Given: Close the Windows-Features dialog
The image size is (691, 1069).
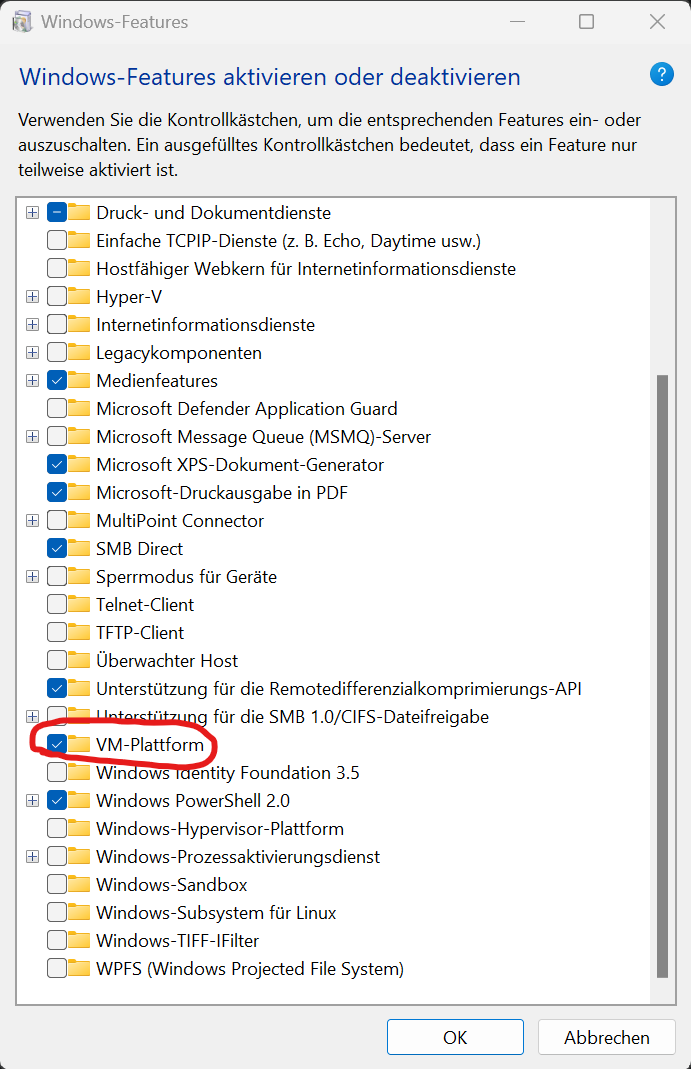Looking at the screenshot, I should coord(658,22).
